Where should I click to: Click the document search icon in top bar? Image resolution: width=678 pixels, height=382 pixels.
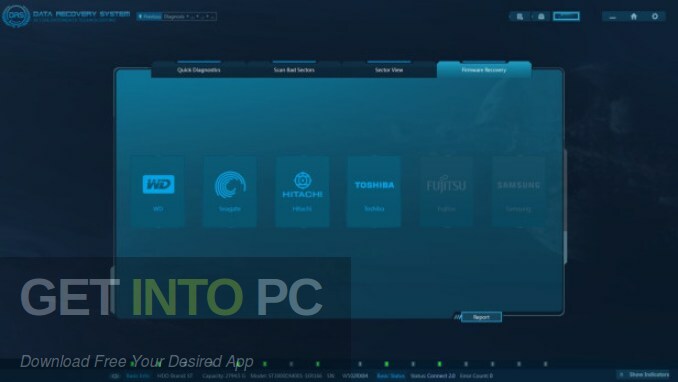coord(520,16)
